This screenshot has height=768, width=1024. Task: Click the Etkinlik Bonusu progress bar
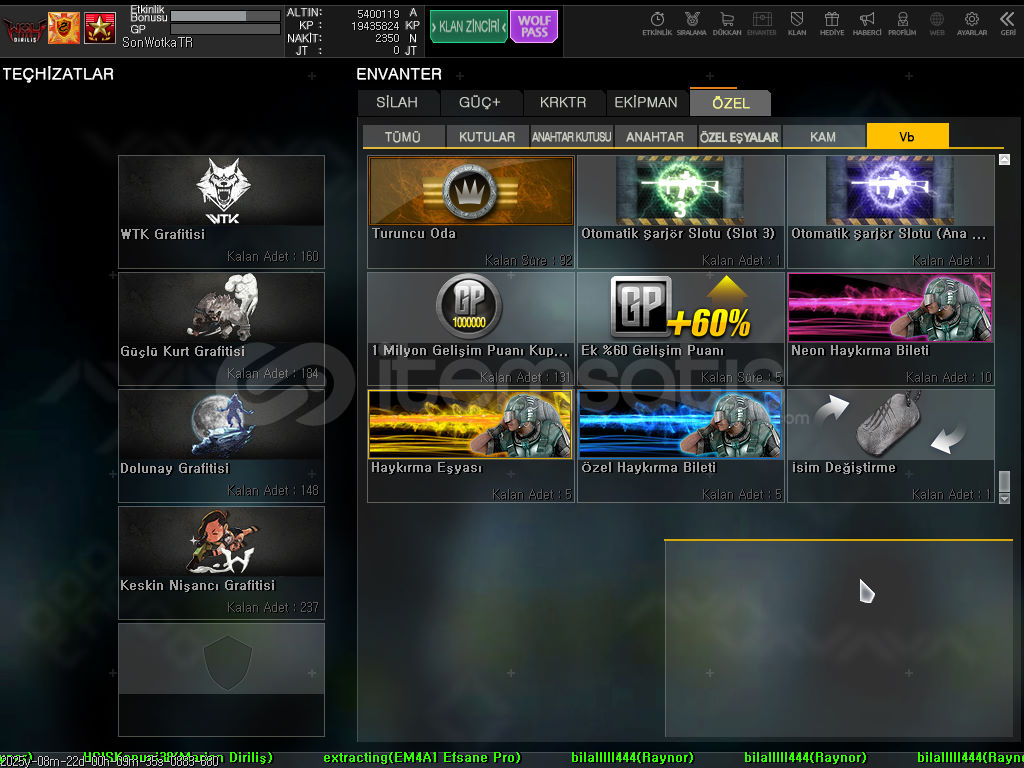point(225,16)
